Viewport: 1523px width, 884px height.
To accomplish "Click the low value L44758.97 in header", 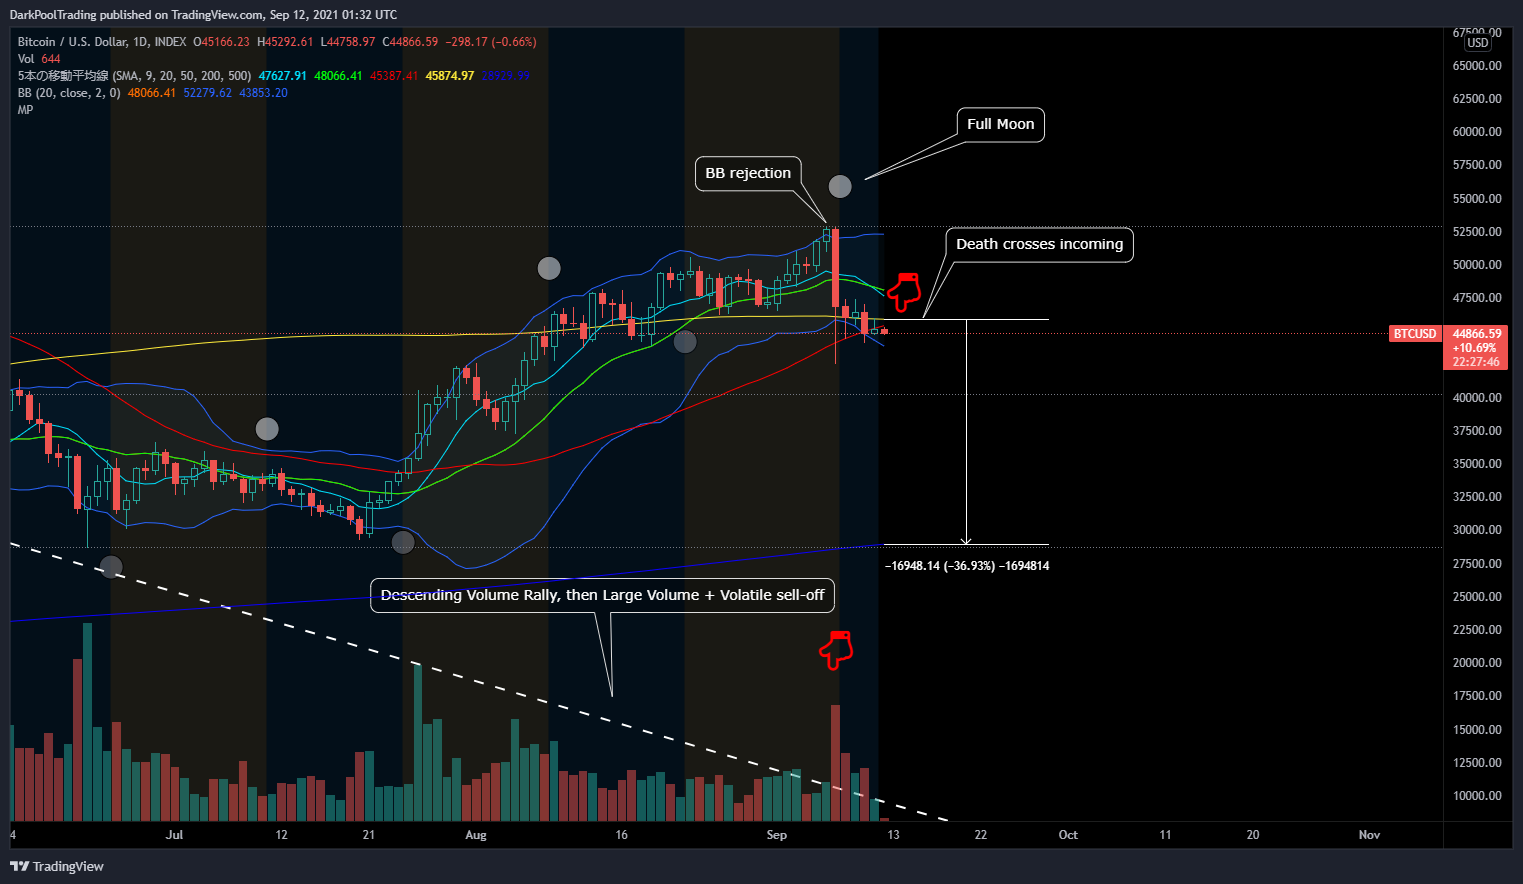I will [348, 42].
